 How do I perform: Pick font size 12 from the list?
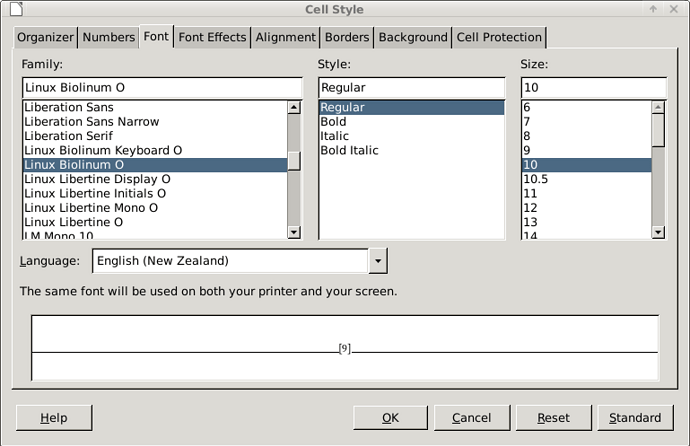point(531,208)
